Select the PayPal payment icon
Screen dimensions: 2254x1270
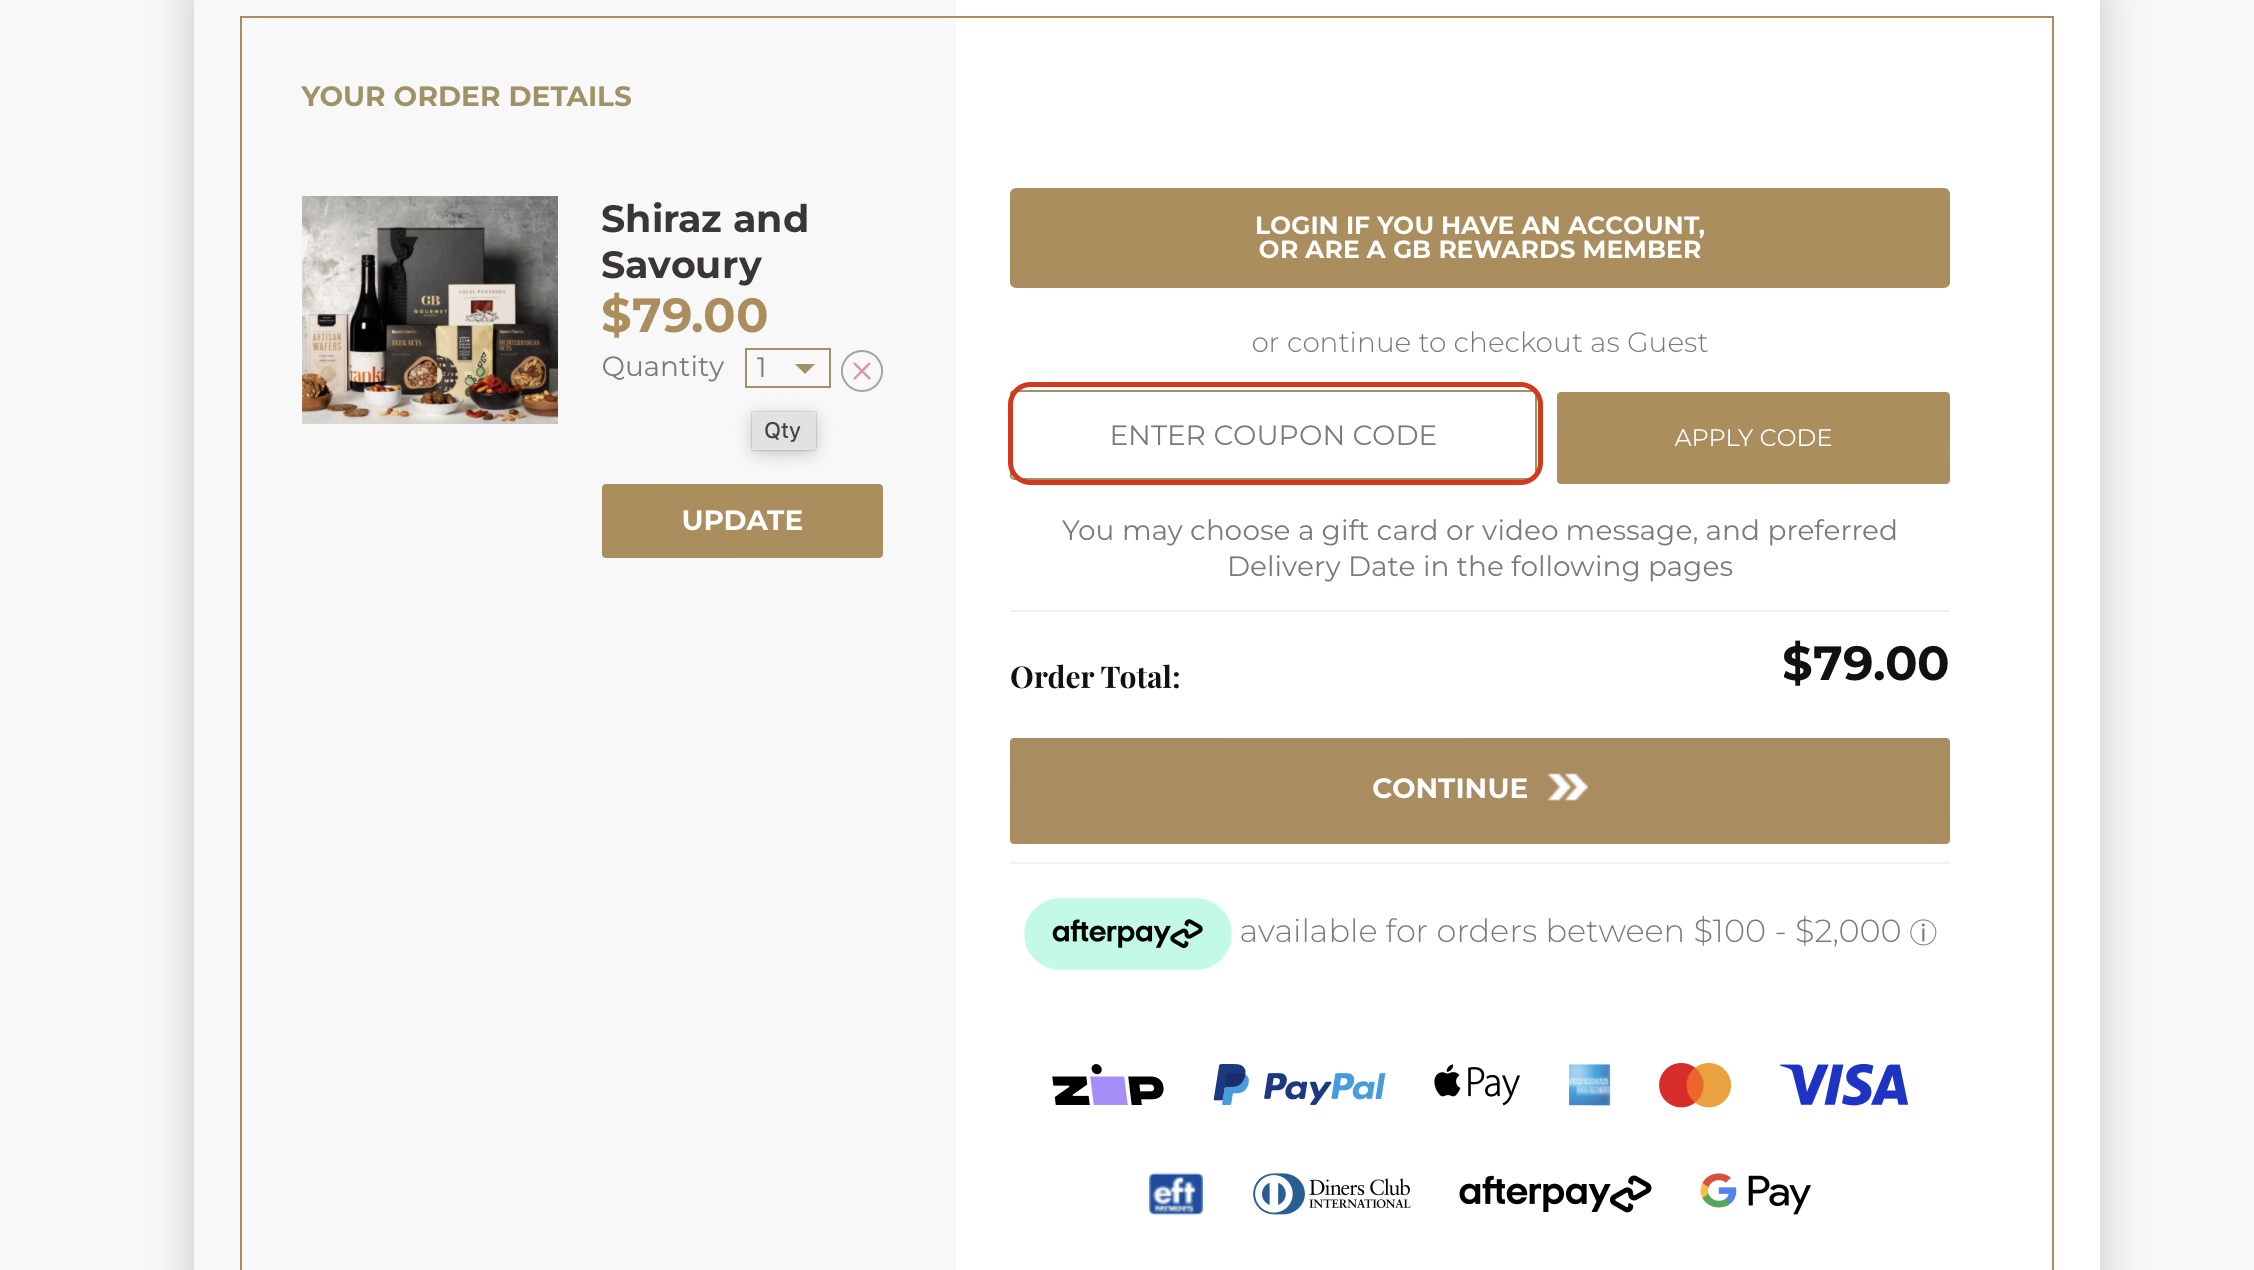click(x=1298, y=1086)
